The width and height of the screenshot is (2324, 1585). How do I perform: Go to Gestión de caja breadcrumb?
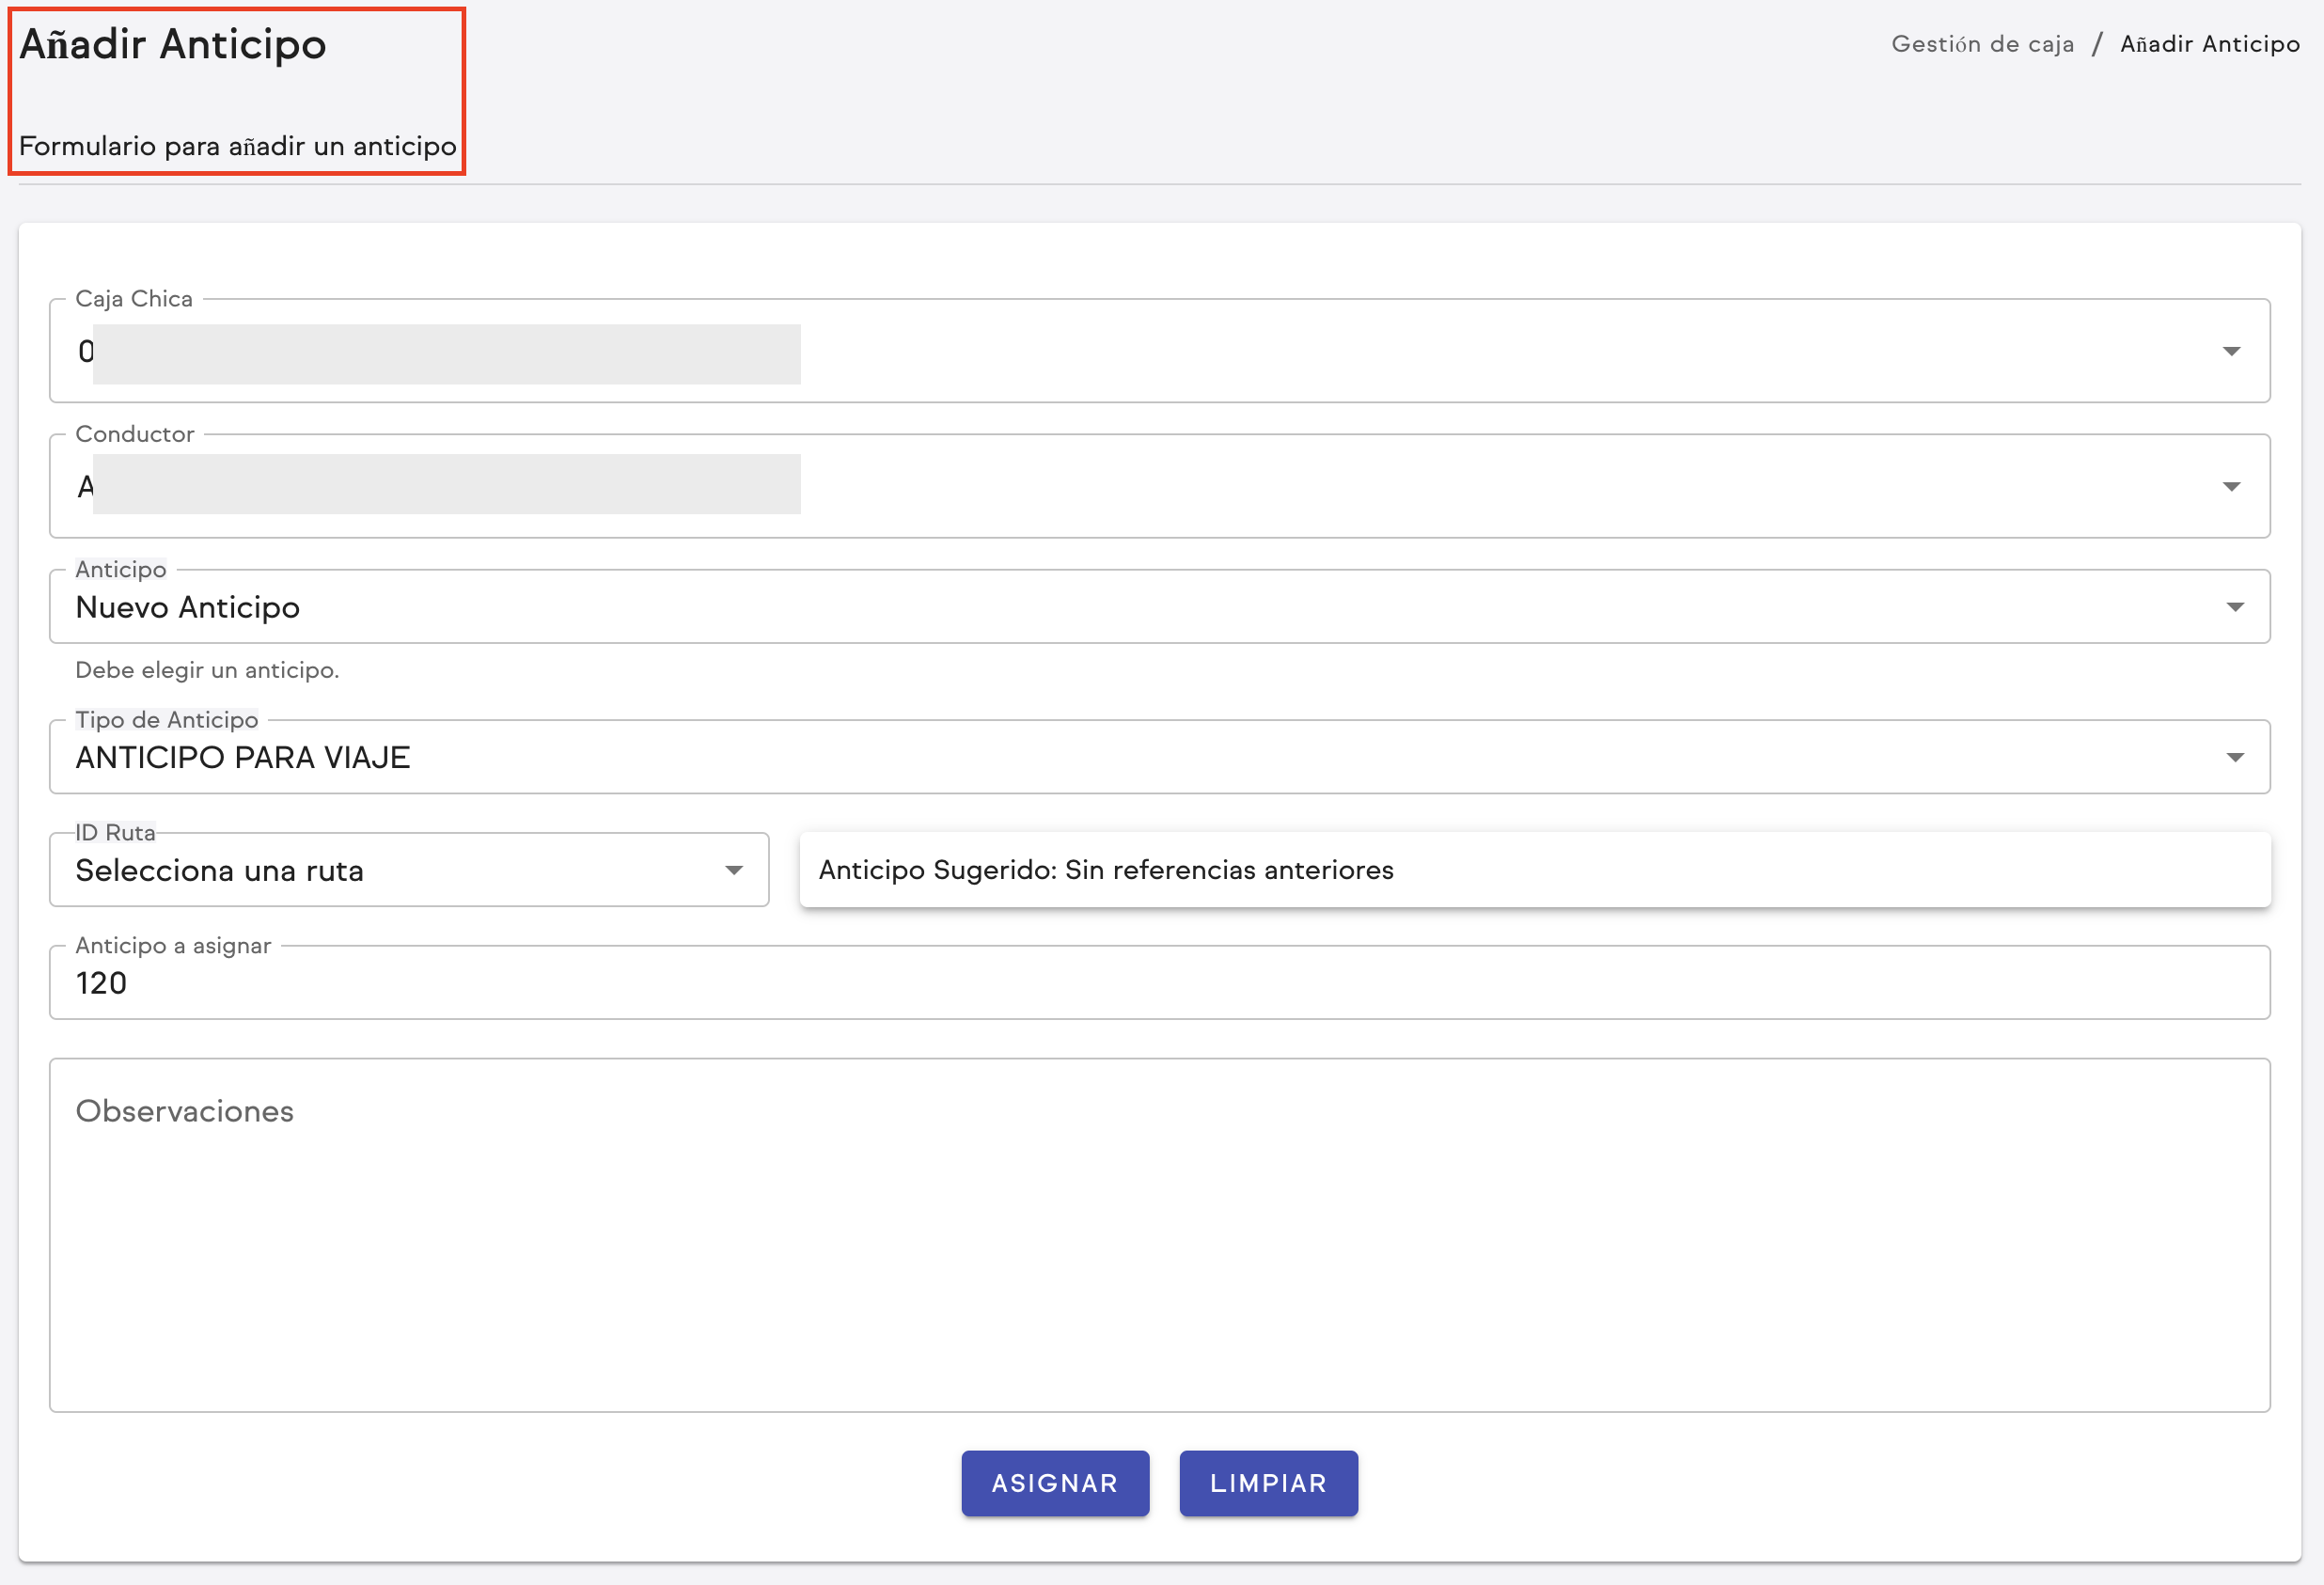(x=1982, y=44)
